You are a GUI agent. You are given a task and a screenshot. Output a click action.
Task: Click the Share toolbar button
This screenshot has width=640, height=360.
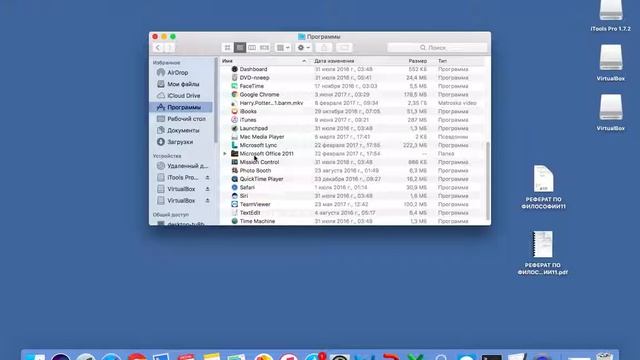324,48
